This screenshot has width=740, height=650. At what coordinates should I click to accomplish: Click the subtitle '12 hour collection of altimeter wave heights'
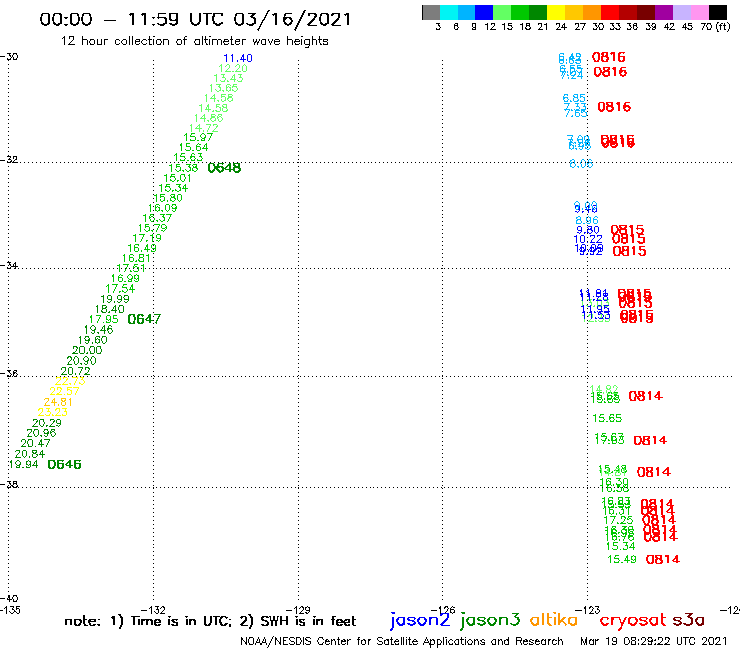(x=194, y=41)
